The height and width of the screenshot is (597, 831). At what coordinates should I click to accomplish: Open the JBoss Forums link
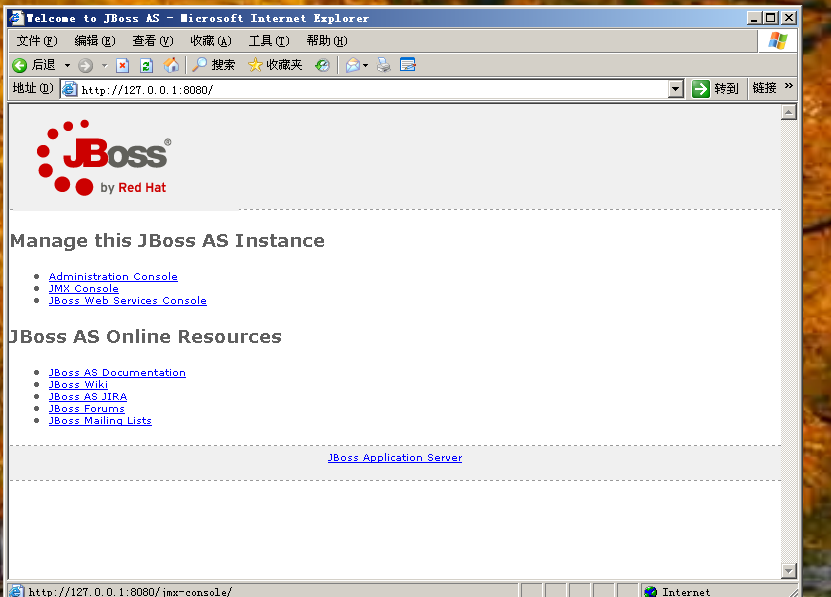[x=87, y=409]
